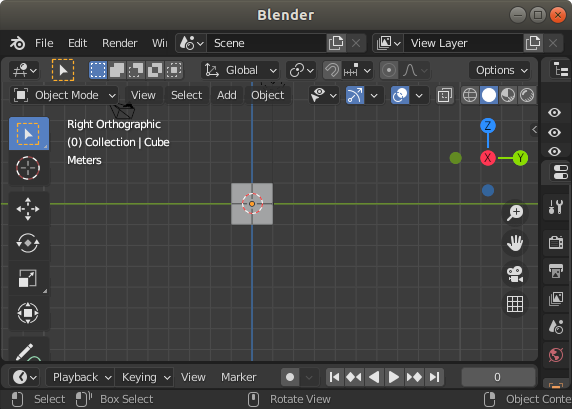Open the pivot point dropdown
This screenshot has width=572, height=409.
coord(301,70)
